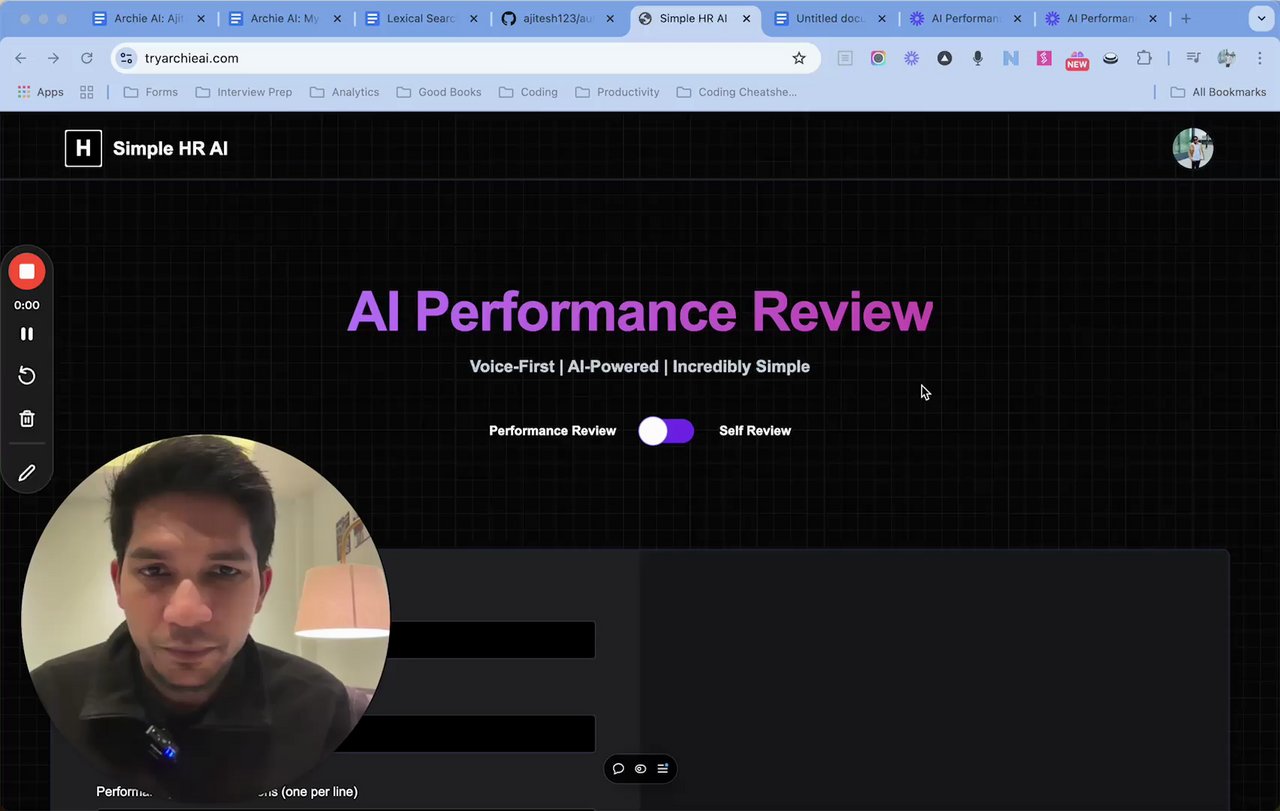Click the tryarchieai.com address bar
The width and height of the screenshot is (1280, 811).
pos(465,58)
